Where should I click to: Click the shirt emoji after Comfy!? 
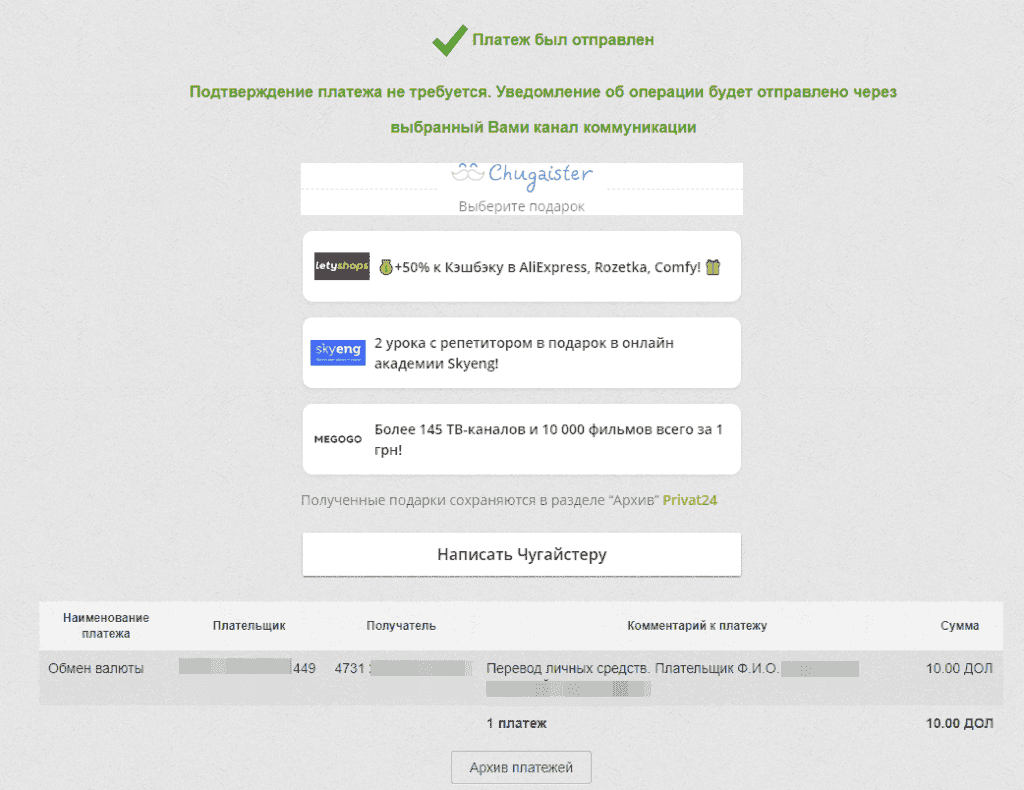coord(713,268)
